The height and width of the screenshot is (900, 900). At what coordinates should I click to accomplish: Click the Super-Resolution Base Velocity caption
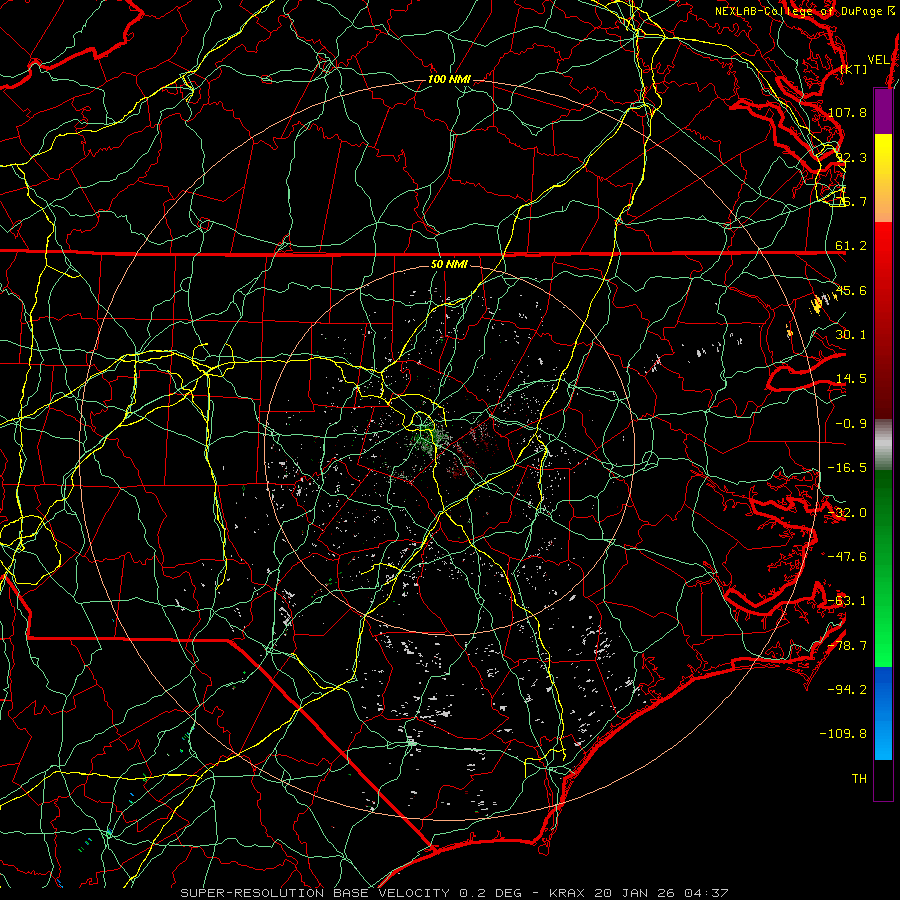455,893
